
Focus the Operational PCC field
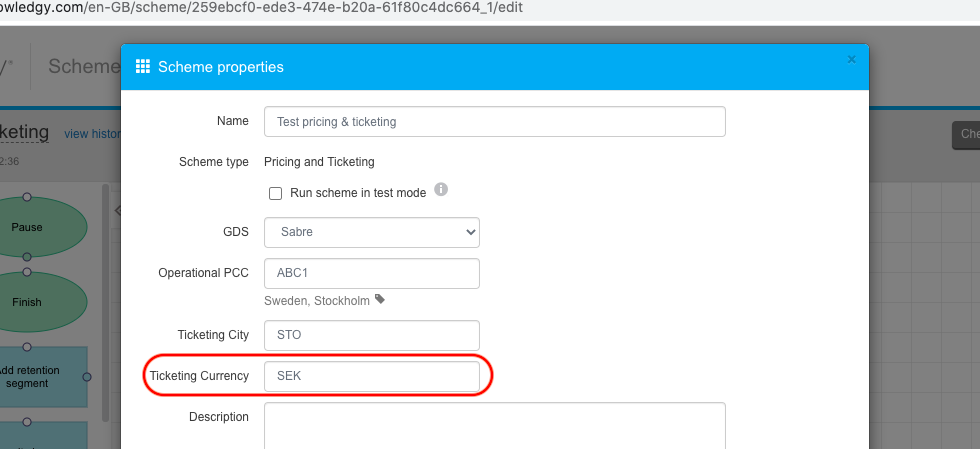point(372,274)
